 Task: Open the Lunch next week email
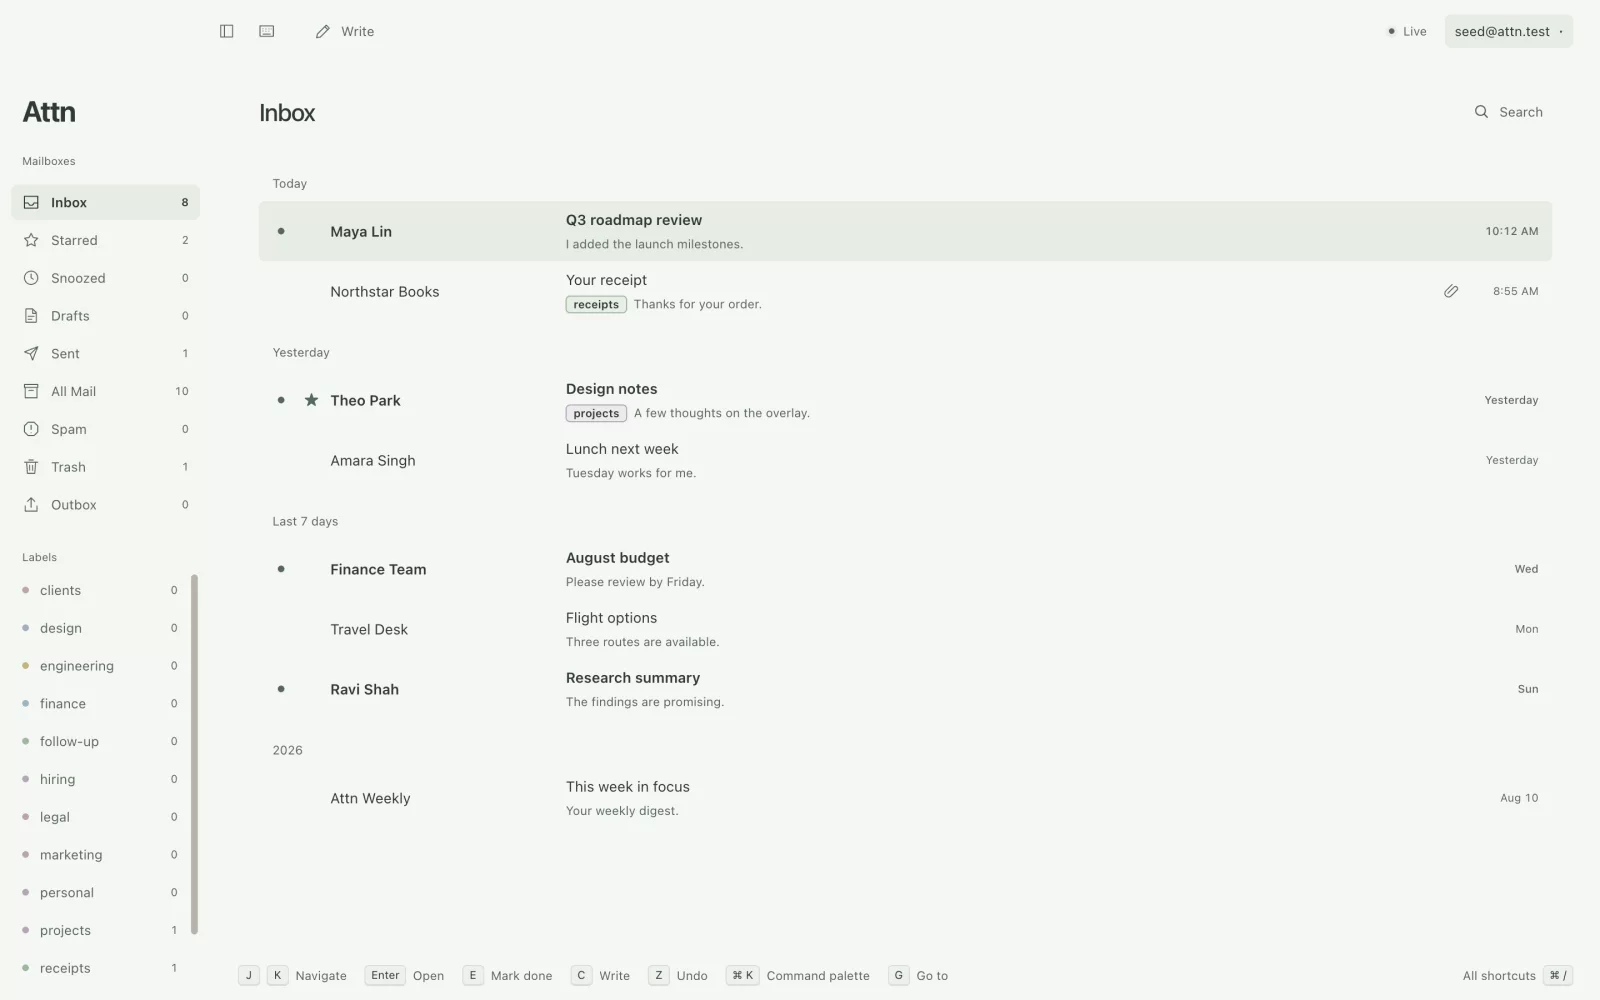click(x=905, y=461)
